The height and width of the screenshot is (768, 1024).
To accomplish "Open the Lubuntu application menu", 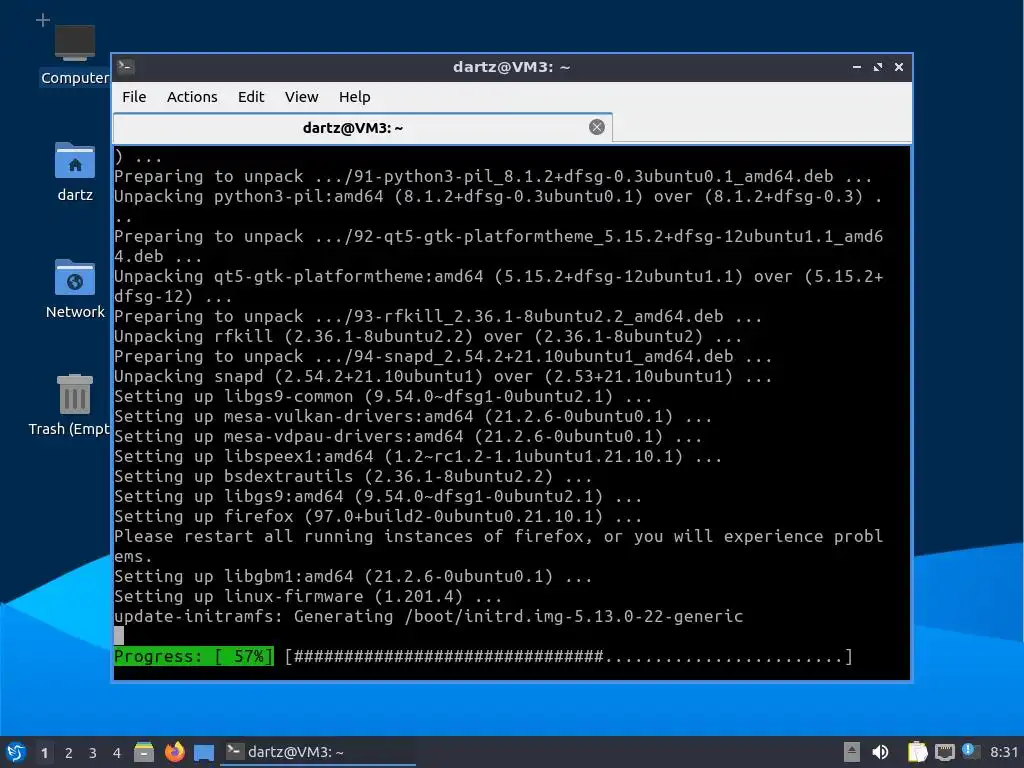I will click(x=16, y=752).
